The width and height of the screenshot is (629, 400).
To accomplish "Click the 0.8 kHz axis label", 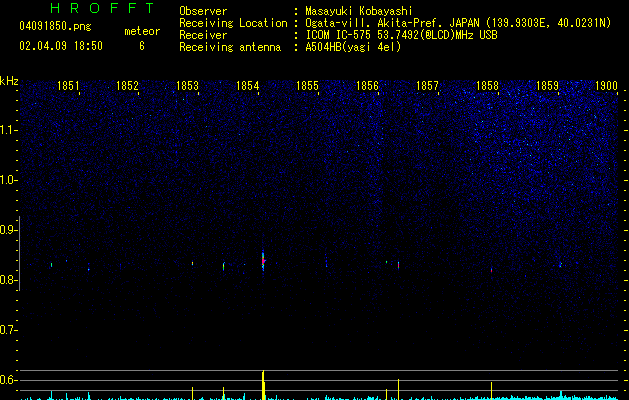I will 8,280.
